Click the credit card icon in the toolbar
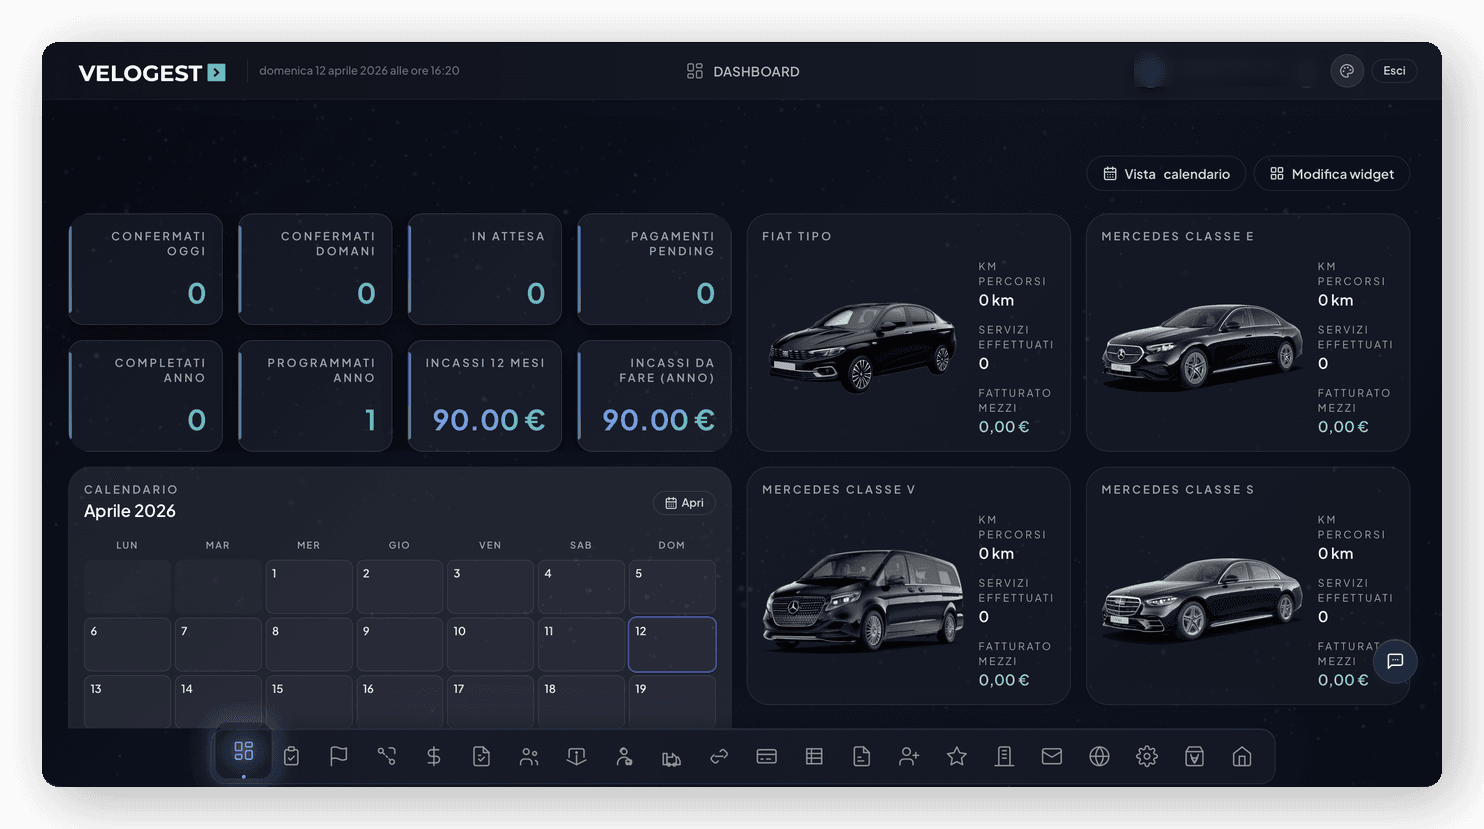Image resolution: width=1484 pixels, height=829 pixels. coord(766,756)
